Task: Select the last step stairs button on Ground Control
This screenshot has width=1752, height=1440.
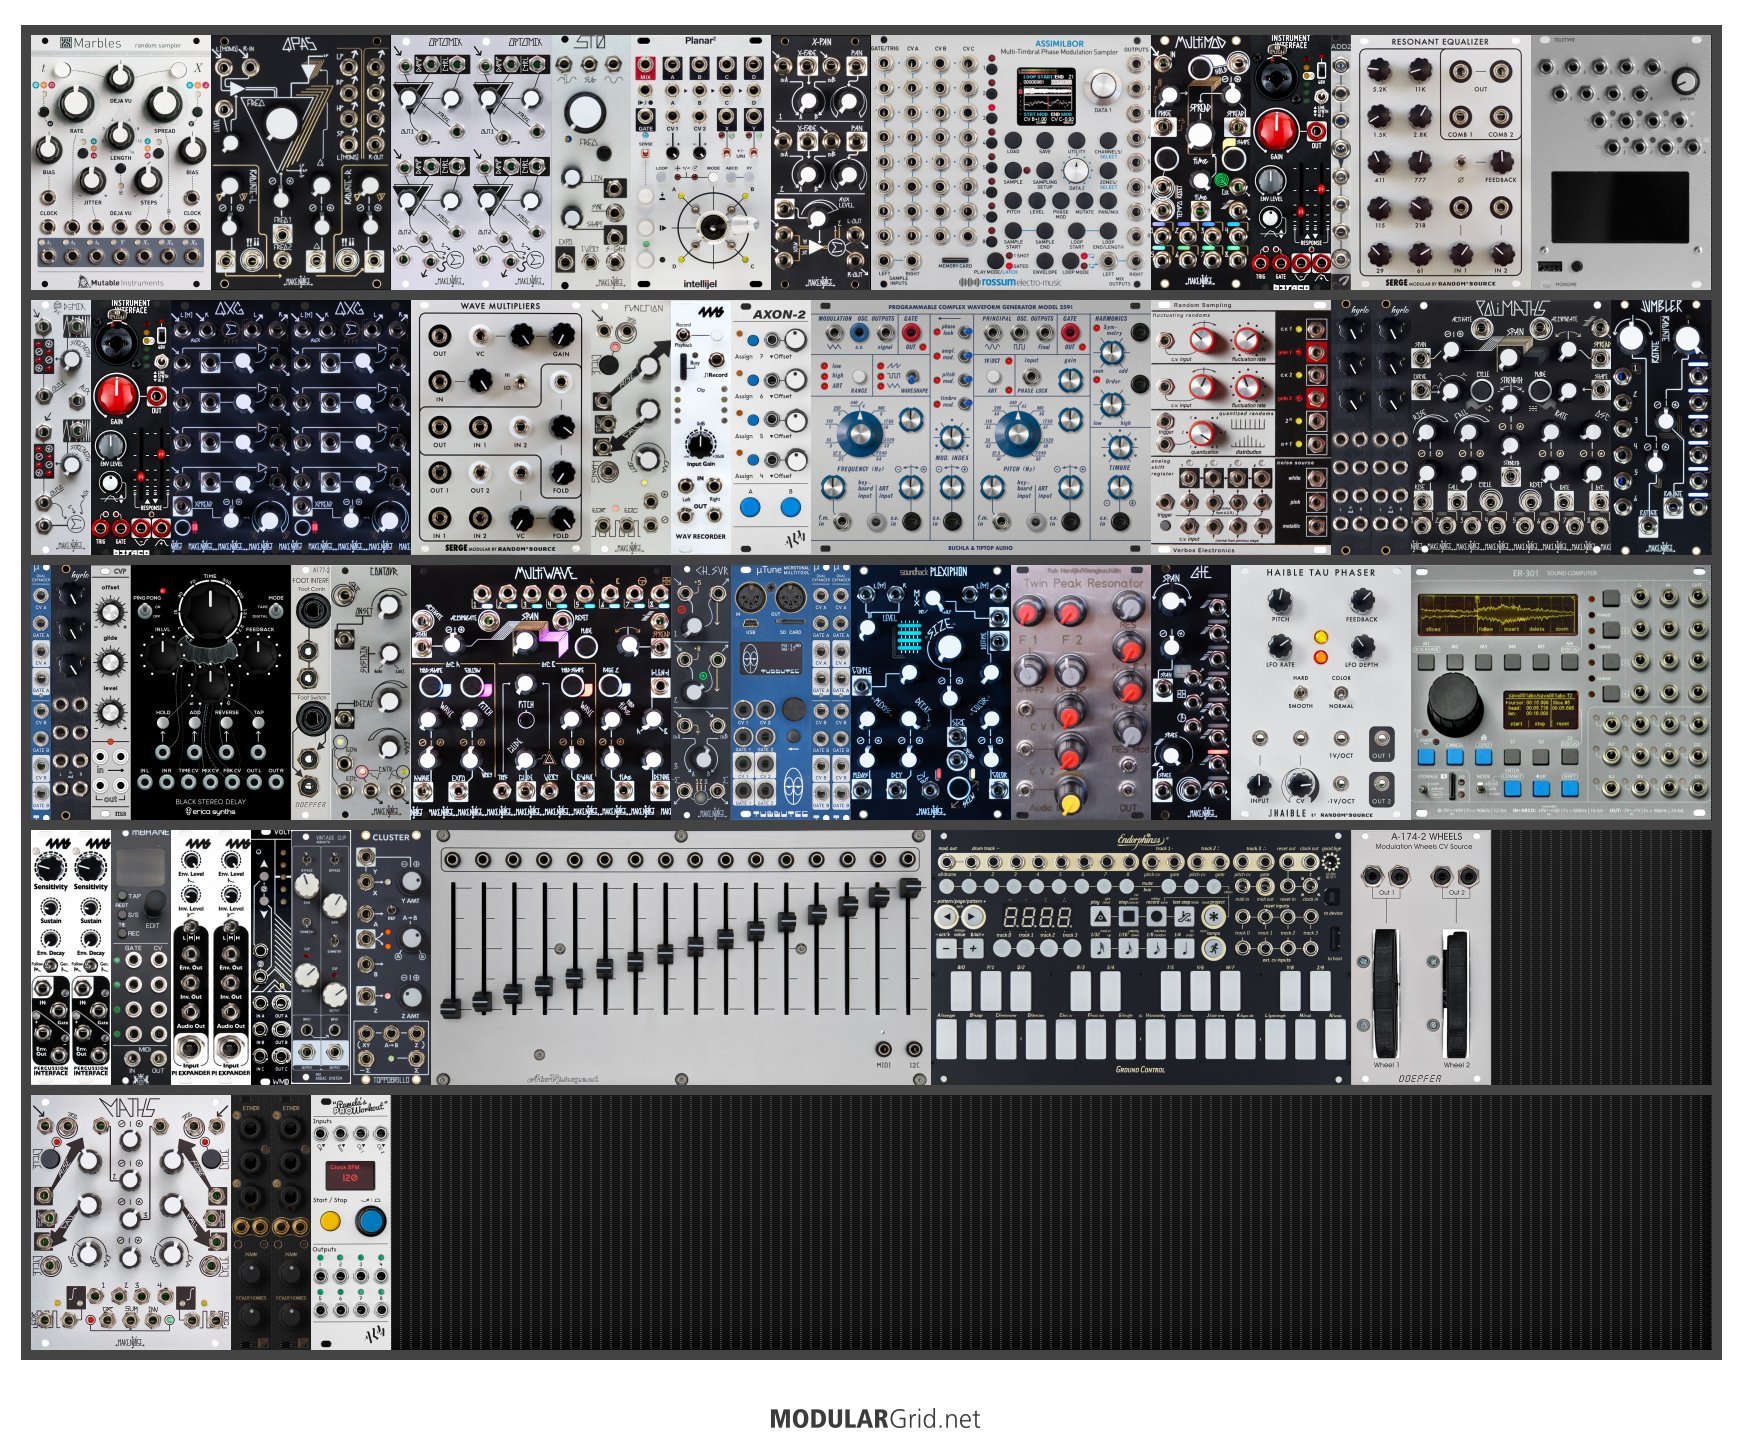Action: point(1185,916)
